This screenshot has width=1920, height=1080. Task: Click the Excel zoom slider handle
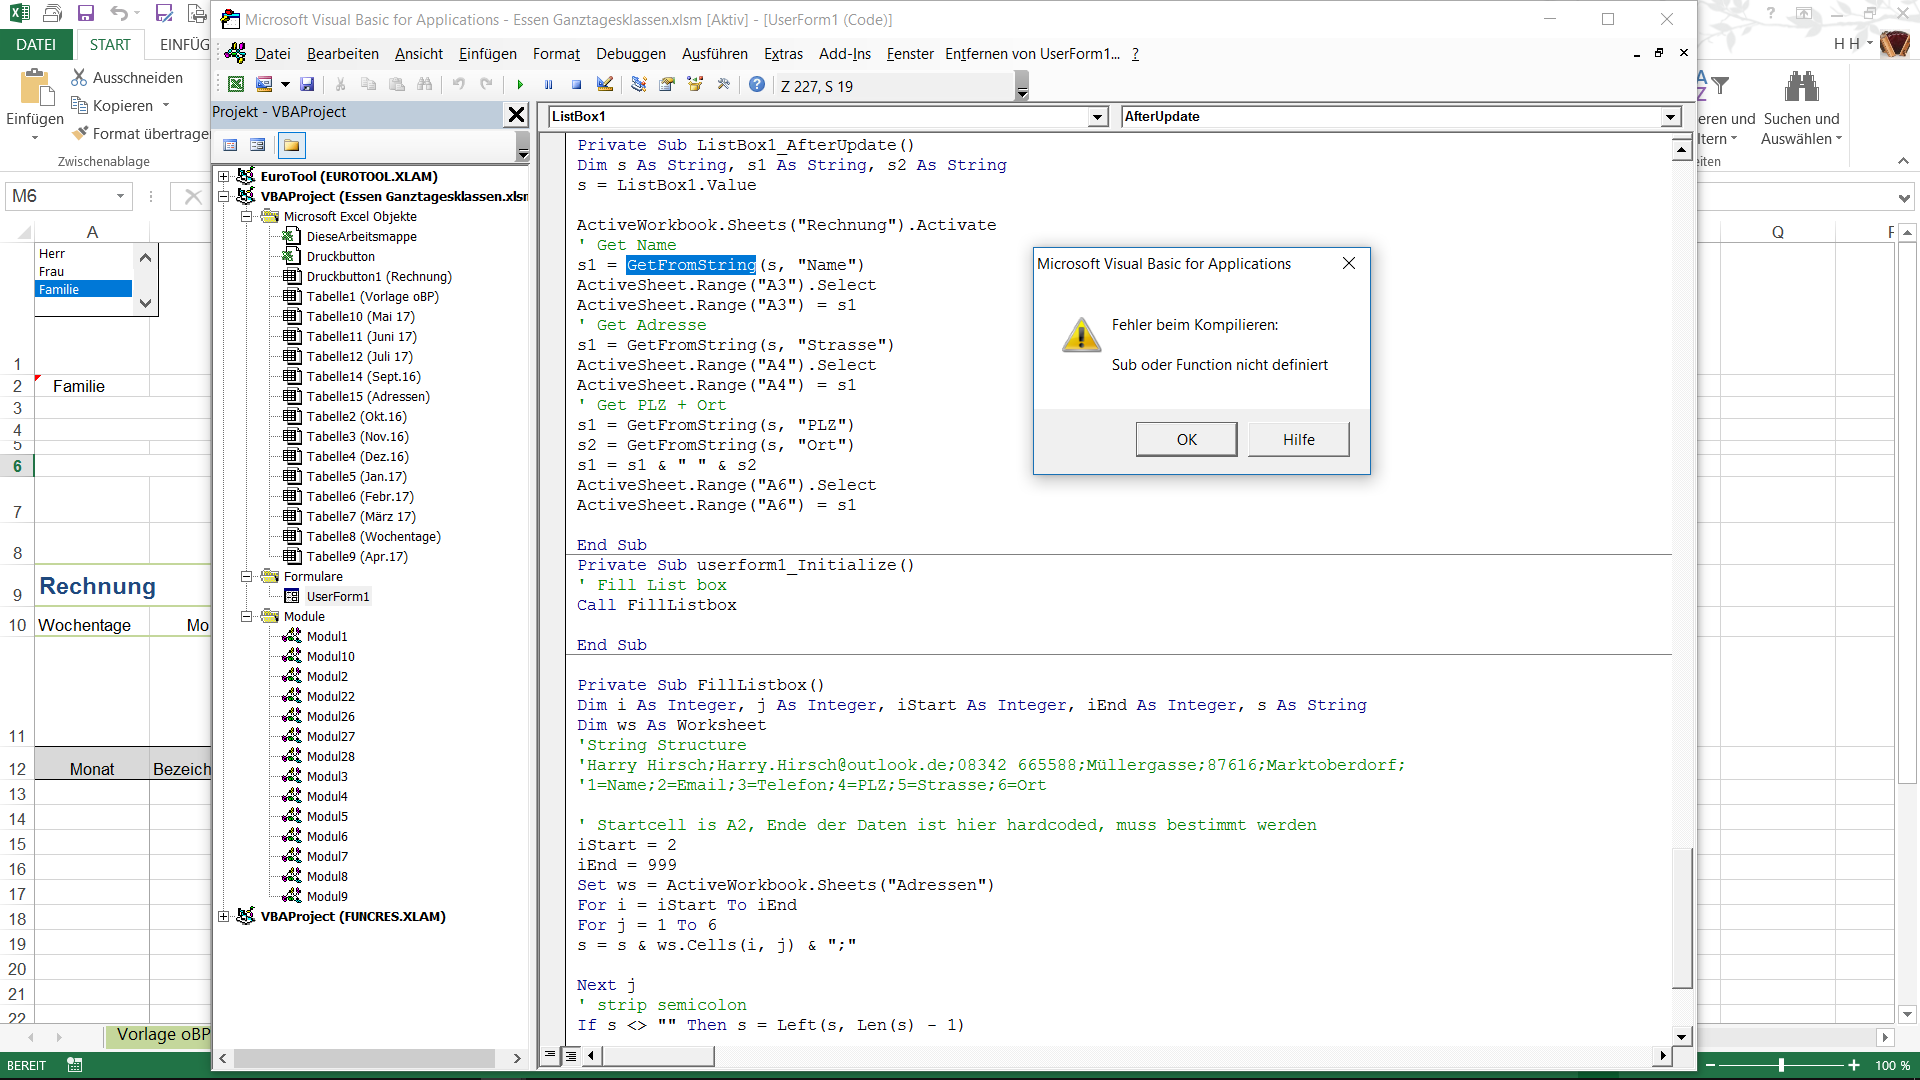(1781, 1065)
